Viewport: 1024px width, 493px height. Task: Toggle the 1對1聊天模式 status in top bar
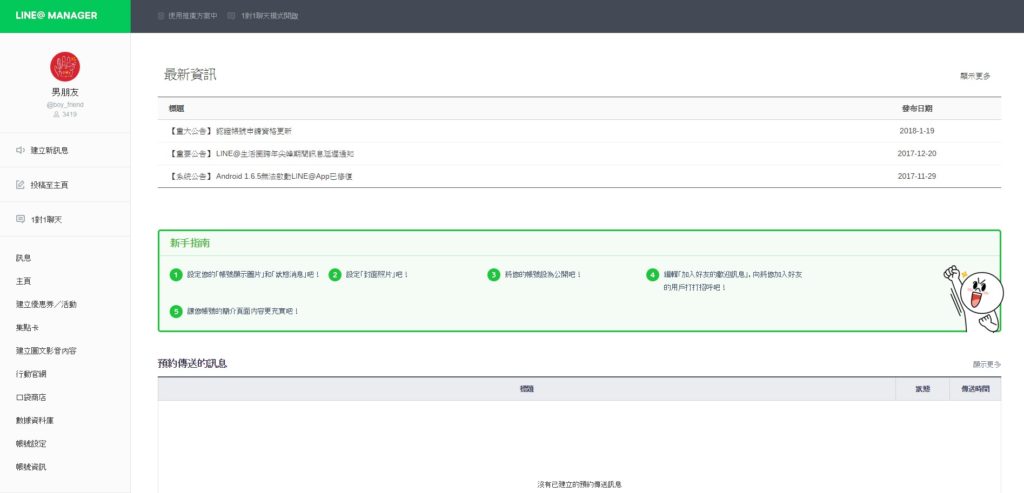click(x=231, y=16)
